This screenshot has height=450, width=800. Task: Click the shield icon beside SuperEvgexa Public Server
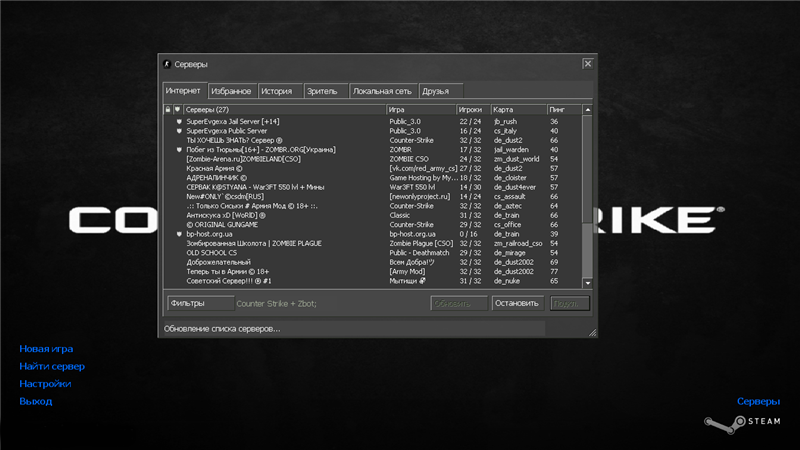(179, 131)
